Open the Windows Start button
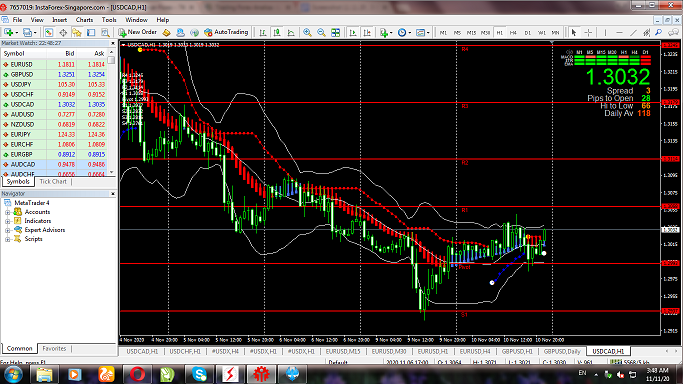Image resolution: width=683 pixels, height=384 pixels. 13,374
